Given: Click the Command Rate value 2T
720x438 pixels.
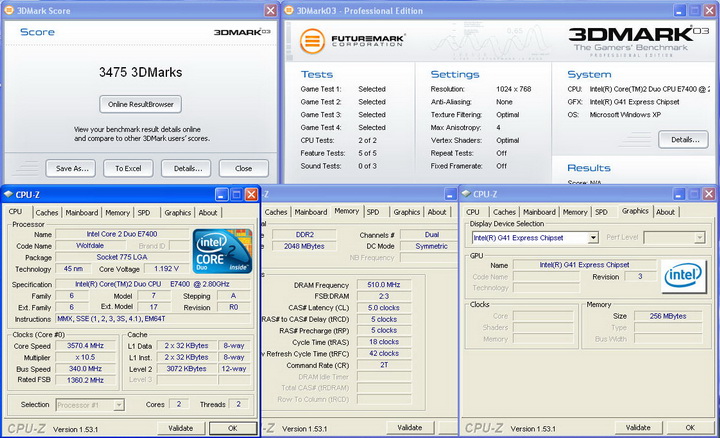Looking at the screenshot, I should [x=384, y=365].
